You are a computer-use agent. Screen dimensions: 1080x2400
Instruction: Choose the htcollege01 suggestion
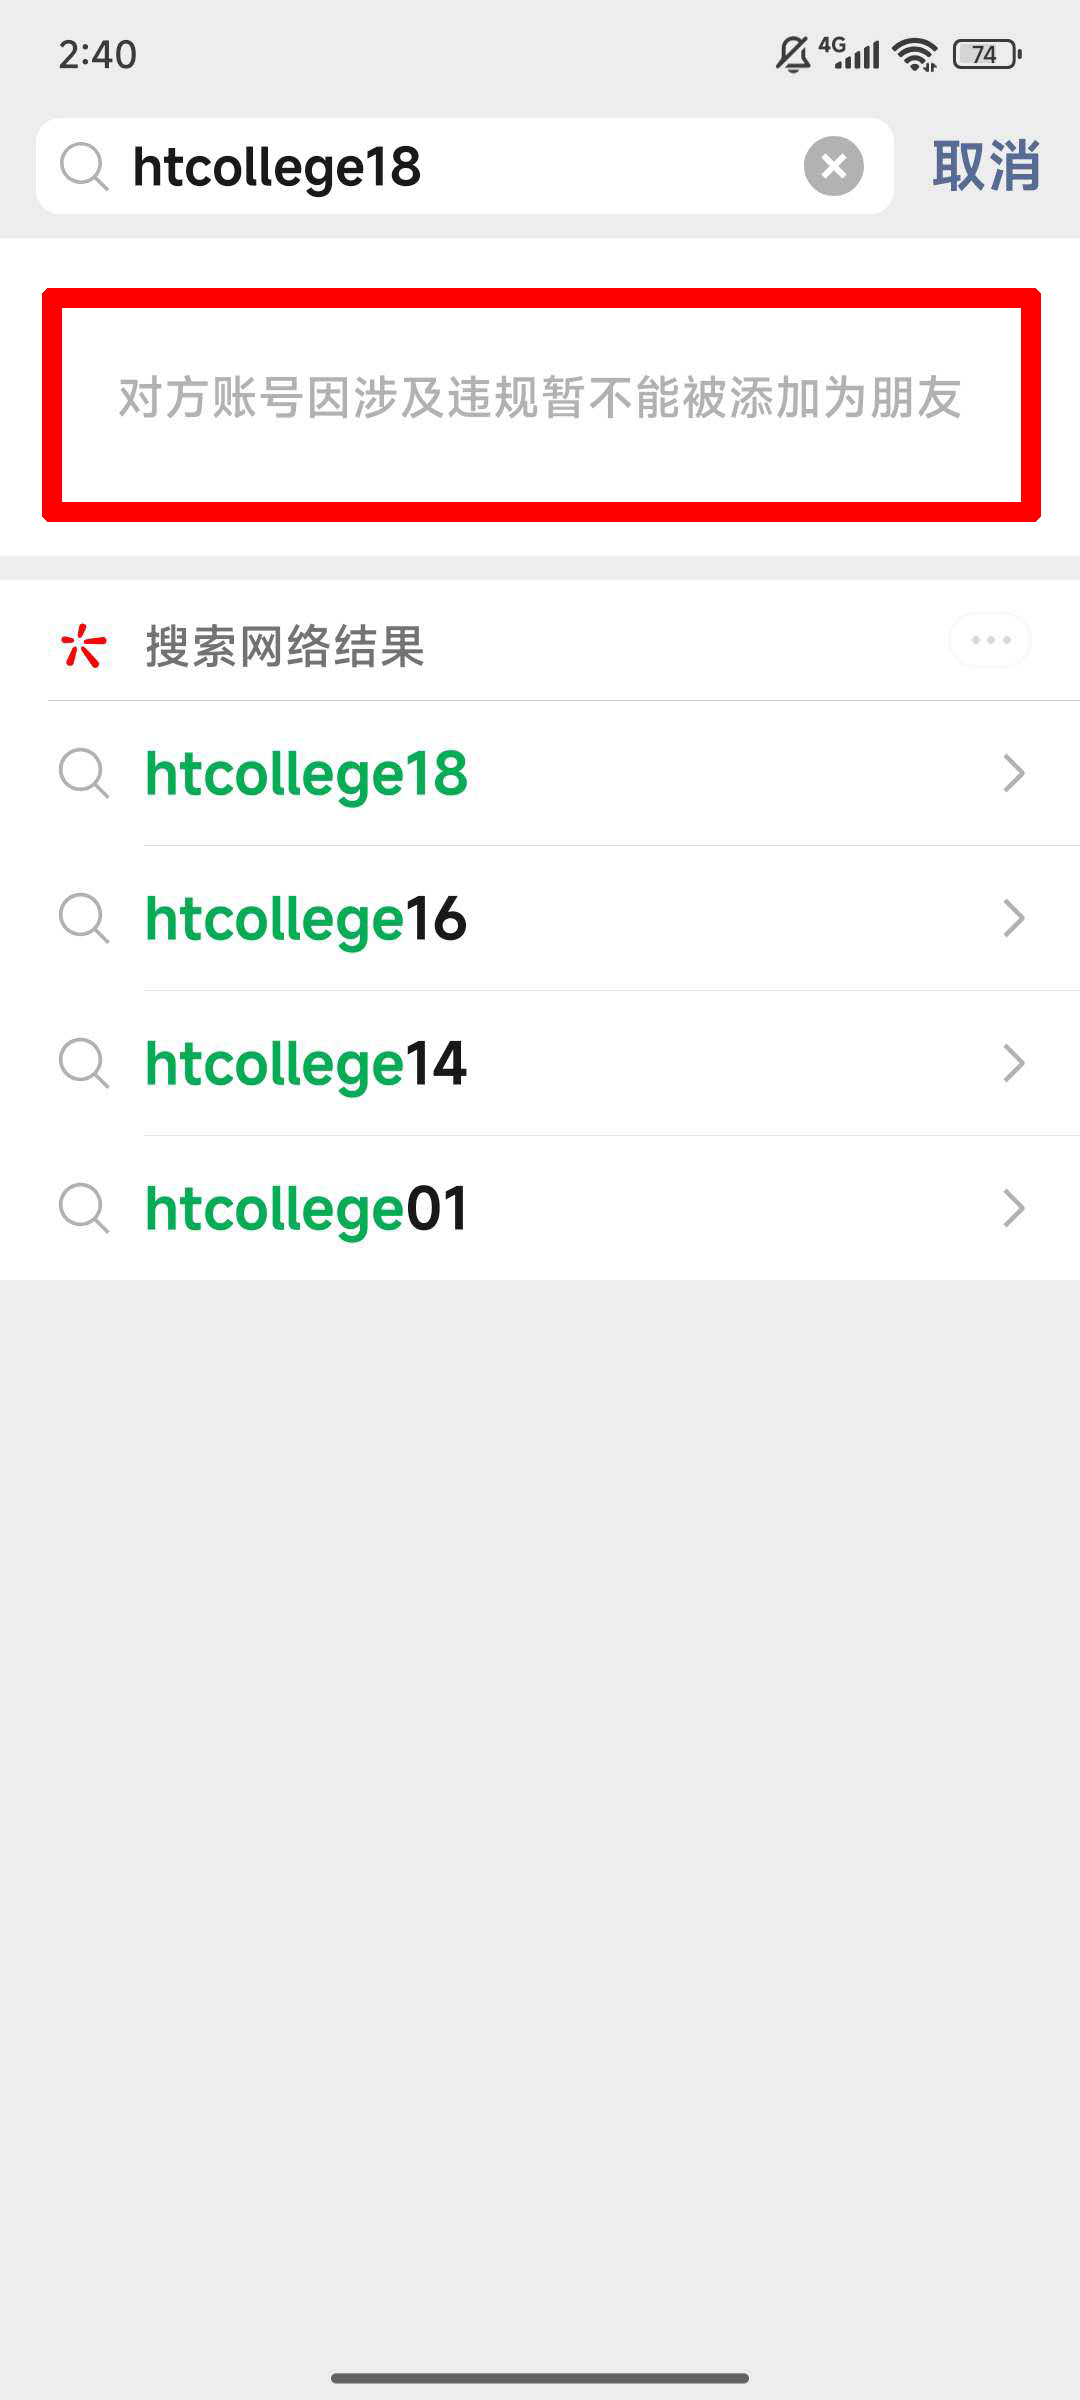(x=306, y=1209)
